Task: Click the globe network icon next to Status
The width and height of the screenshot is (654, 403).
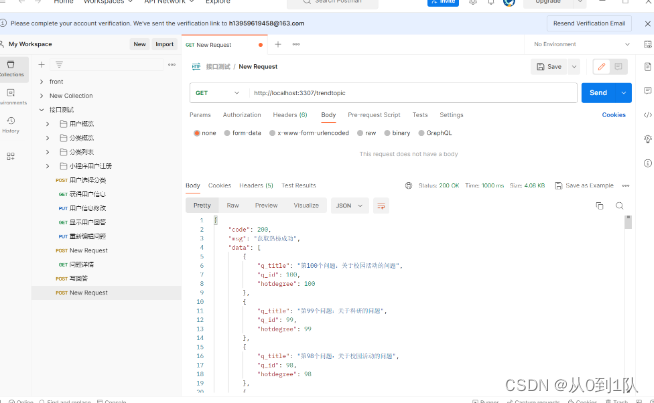Action: tap(408, 186)
